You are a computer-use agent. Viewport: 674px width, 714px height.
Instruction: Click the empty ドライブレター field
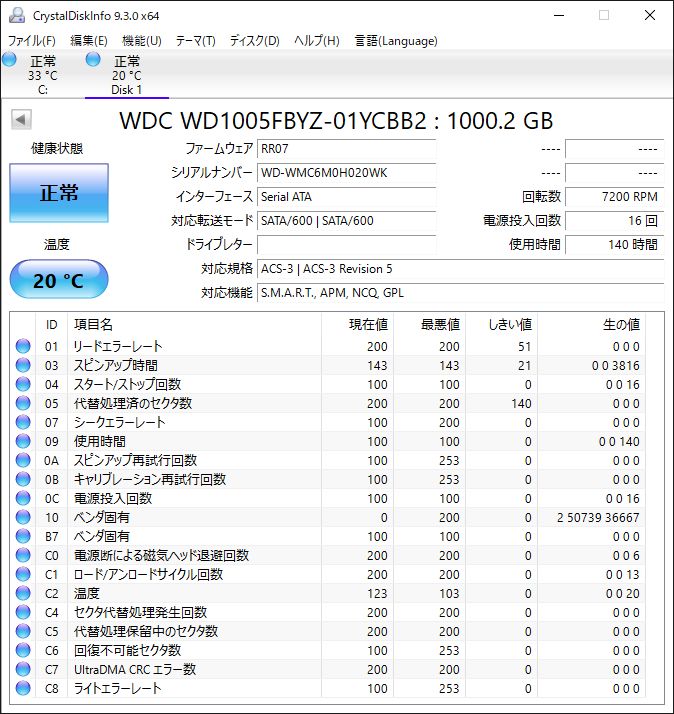[347, 245]
